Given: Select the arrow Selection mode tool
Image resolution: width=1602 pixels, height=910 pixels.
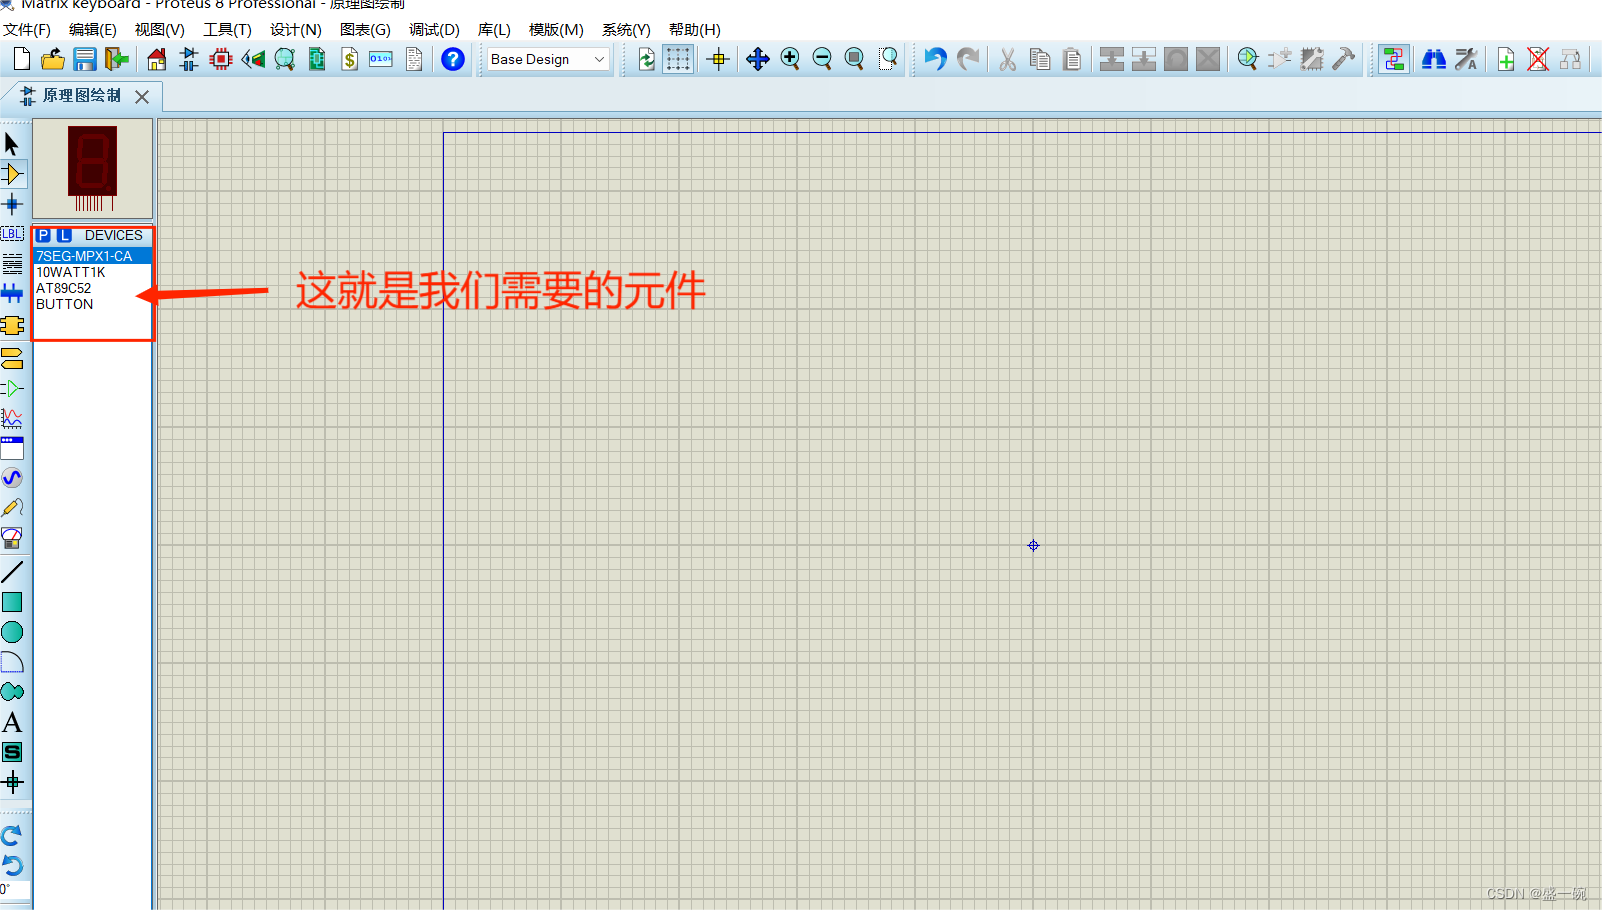Looking at the screenshot, I should click(12, 144).
